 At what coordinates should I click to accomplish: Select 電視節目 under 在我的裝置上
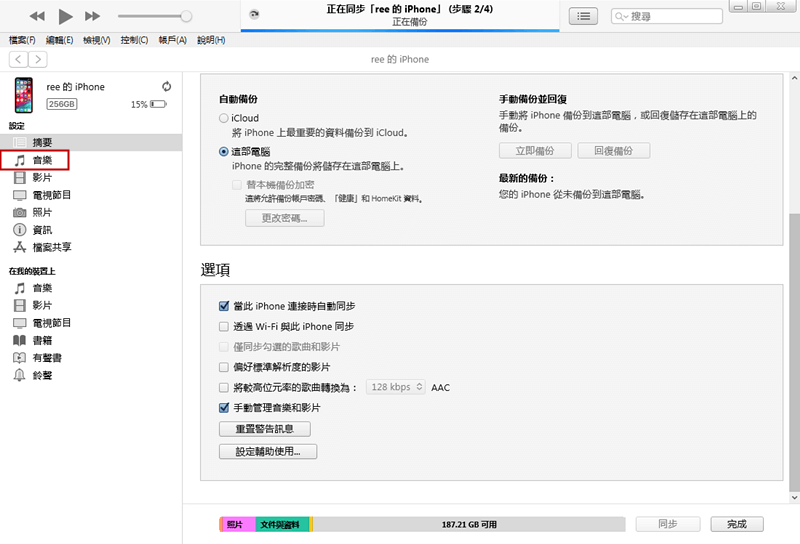(x=91, y=323)
